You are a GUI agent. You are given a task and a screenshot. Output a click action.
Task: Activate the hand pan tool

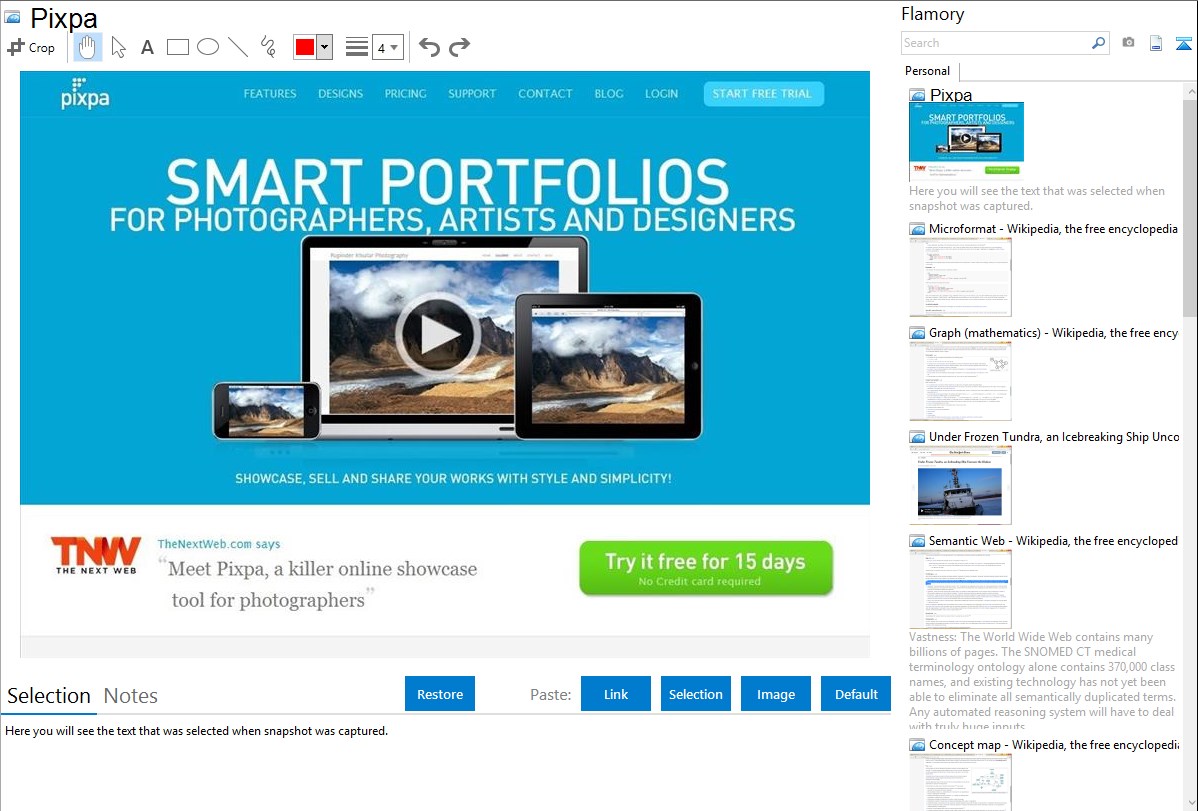coord(87,47)
